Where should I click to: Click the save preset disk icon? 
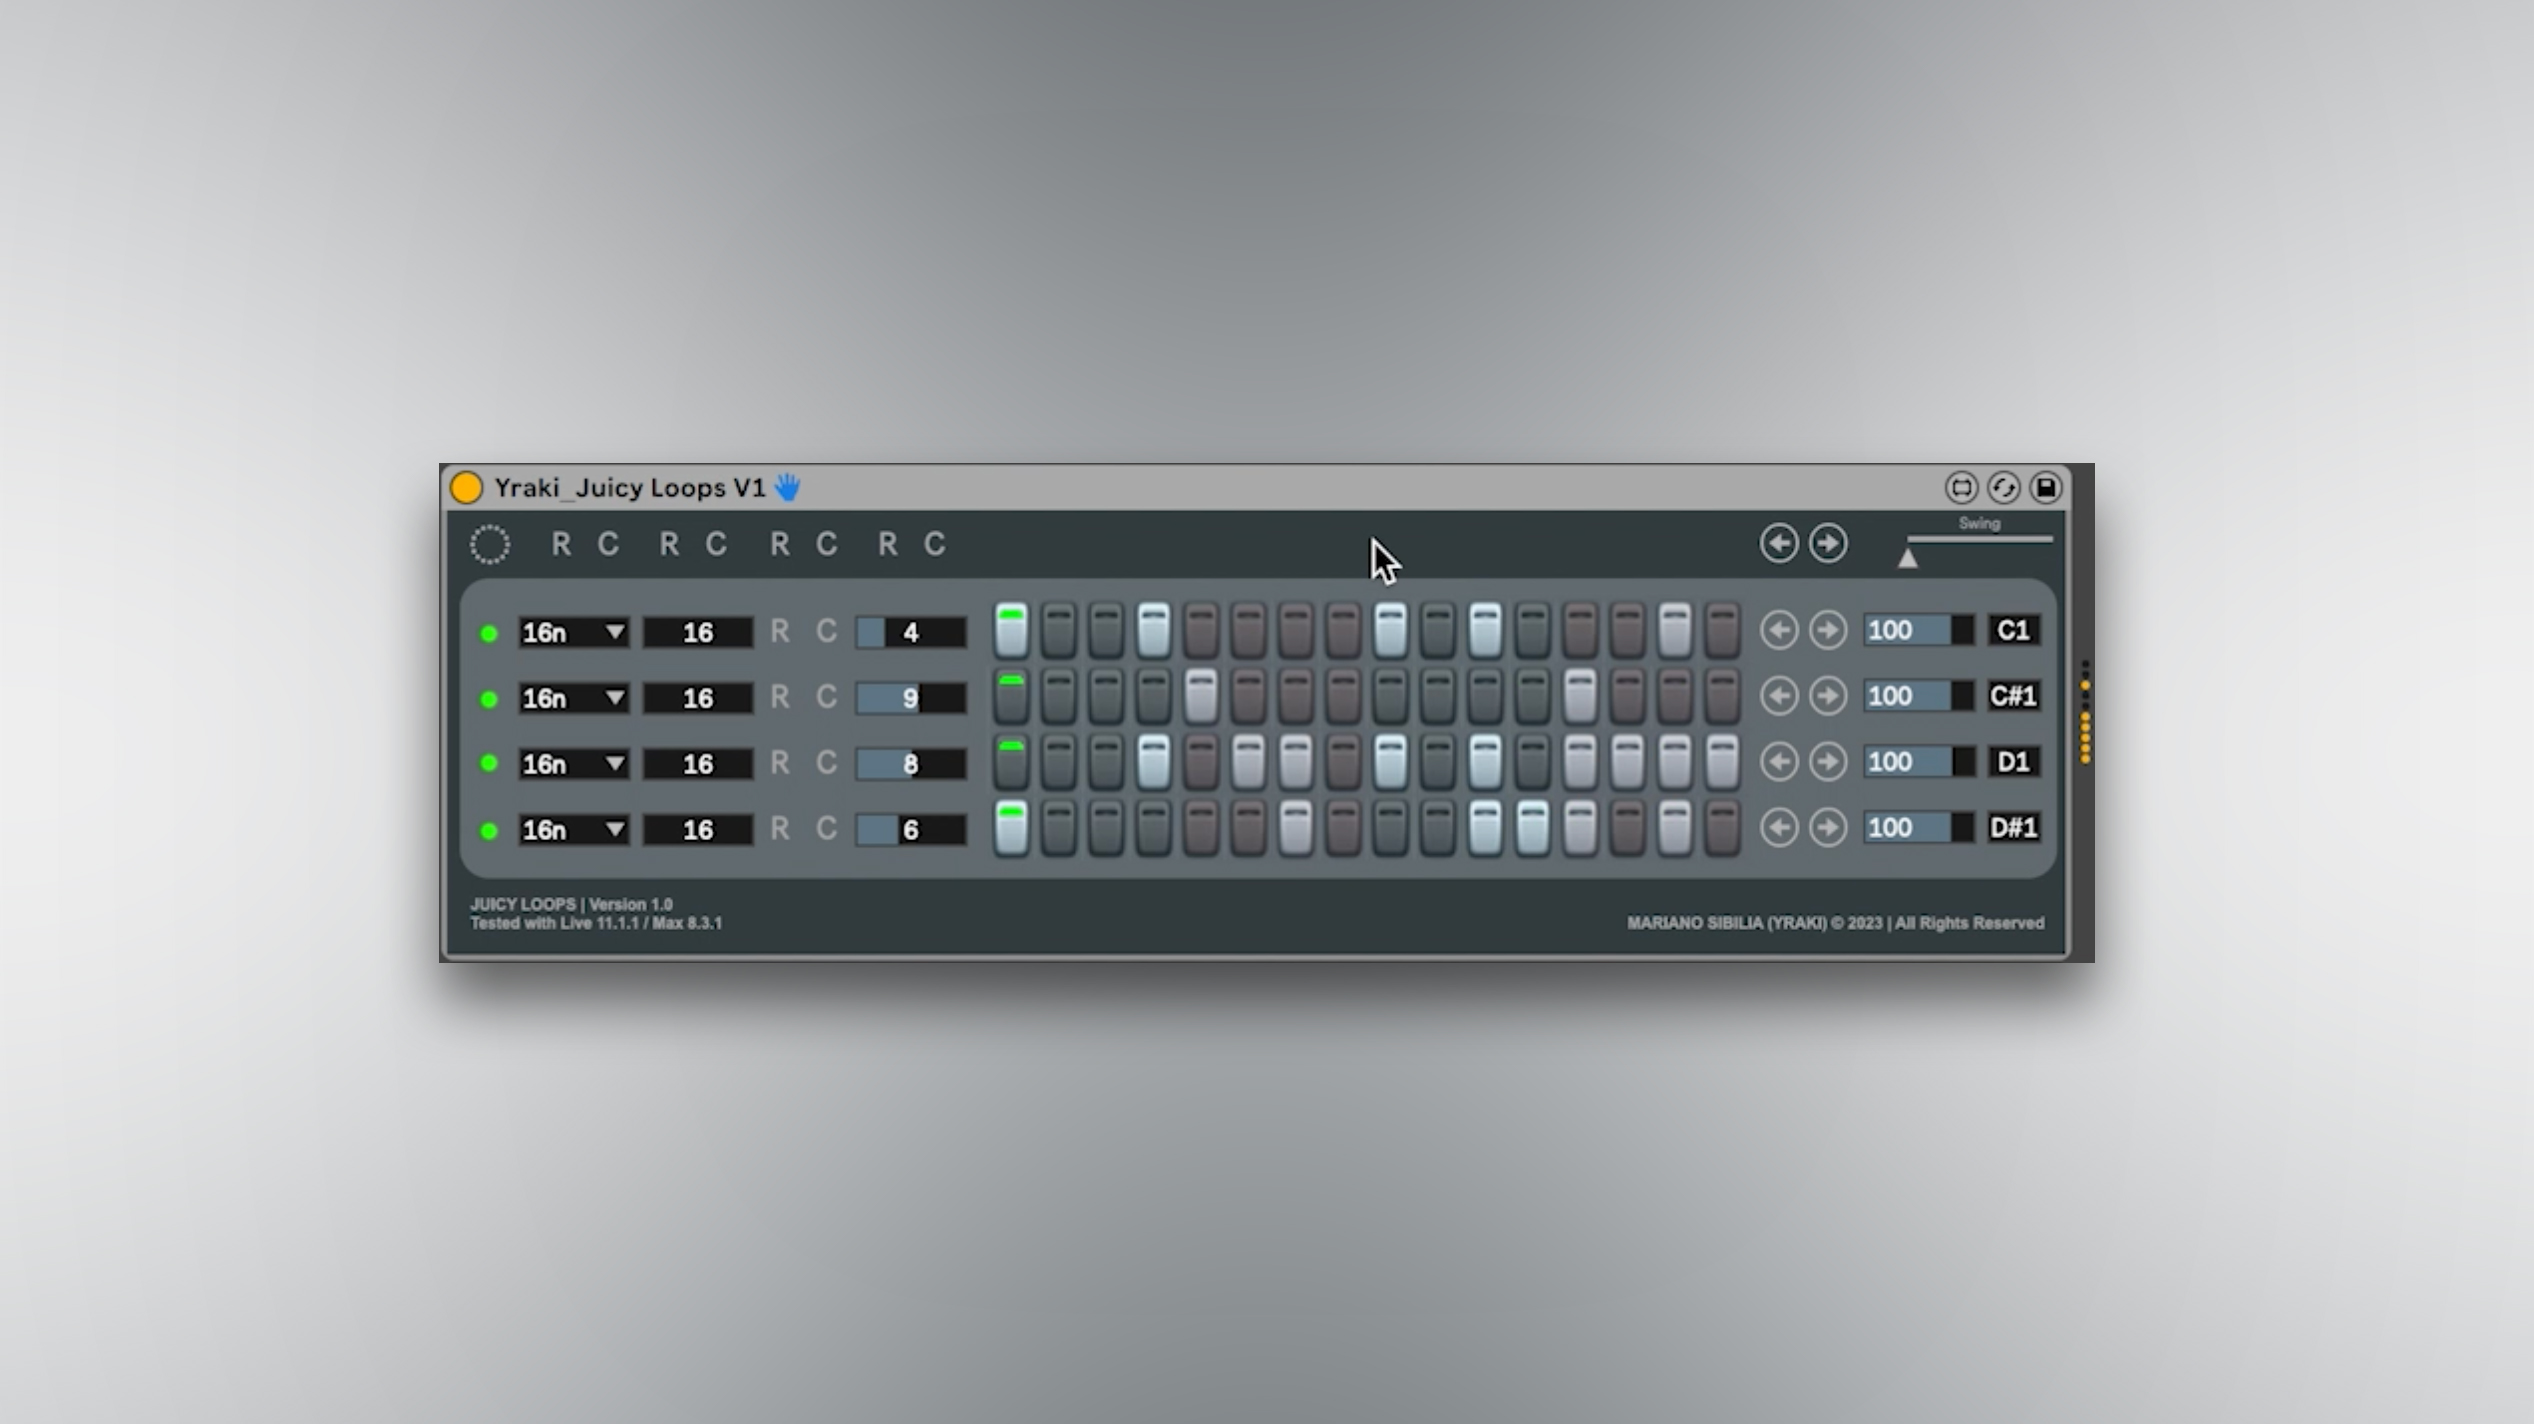click(x=2046, y=487)
